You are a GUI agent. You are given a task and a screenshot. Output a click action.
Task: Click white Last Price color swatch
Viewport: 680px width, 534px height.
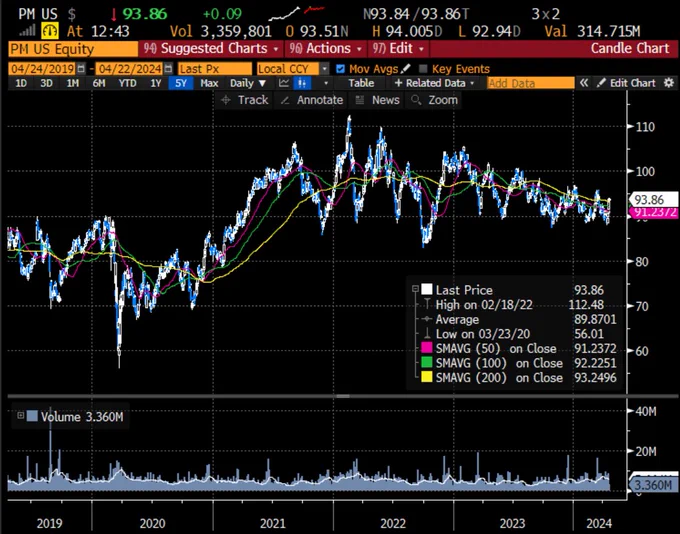[427, 289]
